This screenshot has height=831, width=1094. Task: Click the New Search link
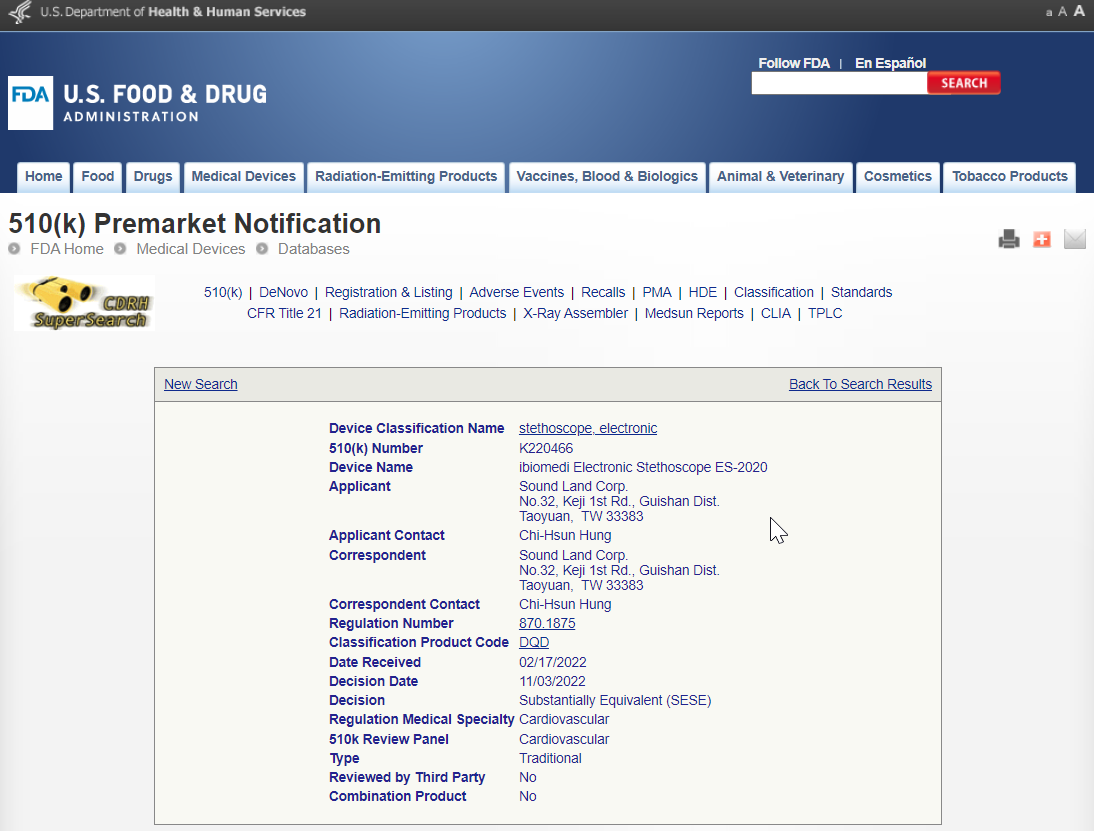pos(201,384)
